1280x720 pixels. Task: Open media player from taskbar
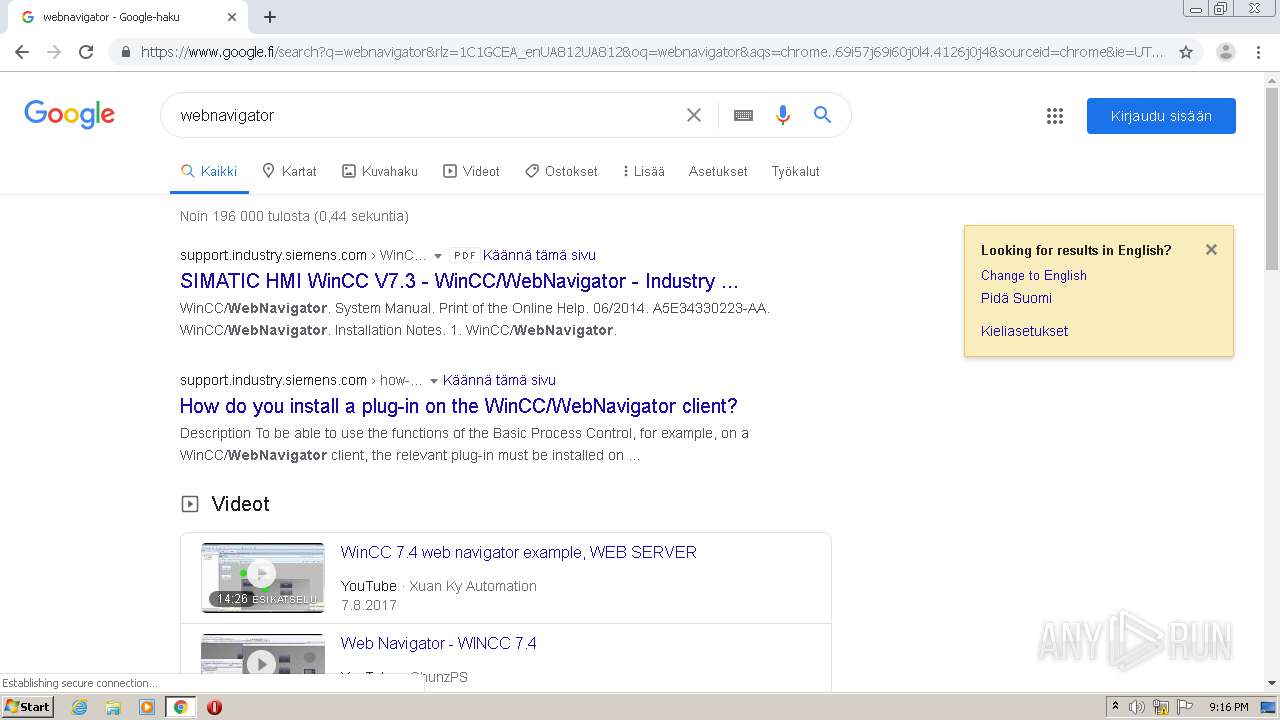click(147, 707)
